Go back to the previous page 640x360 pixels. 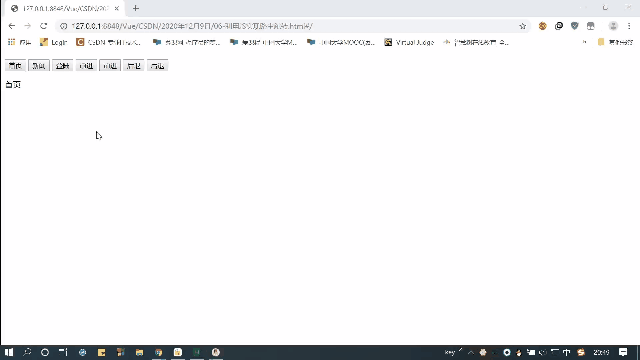point(11,26)
